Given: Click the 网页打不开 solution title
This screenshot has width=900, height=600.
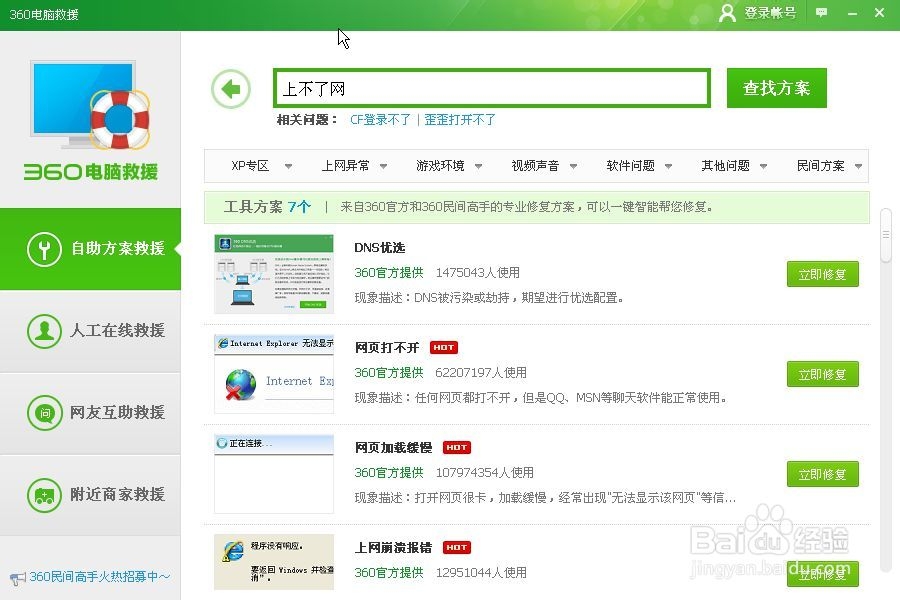Looking at the screenshot, I should 387,347.
